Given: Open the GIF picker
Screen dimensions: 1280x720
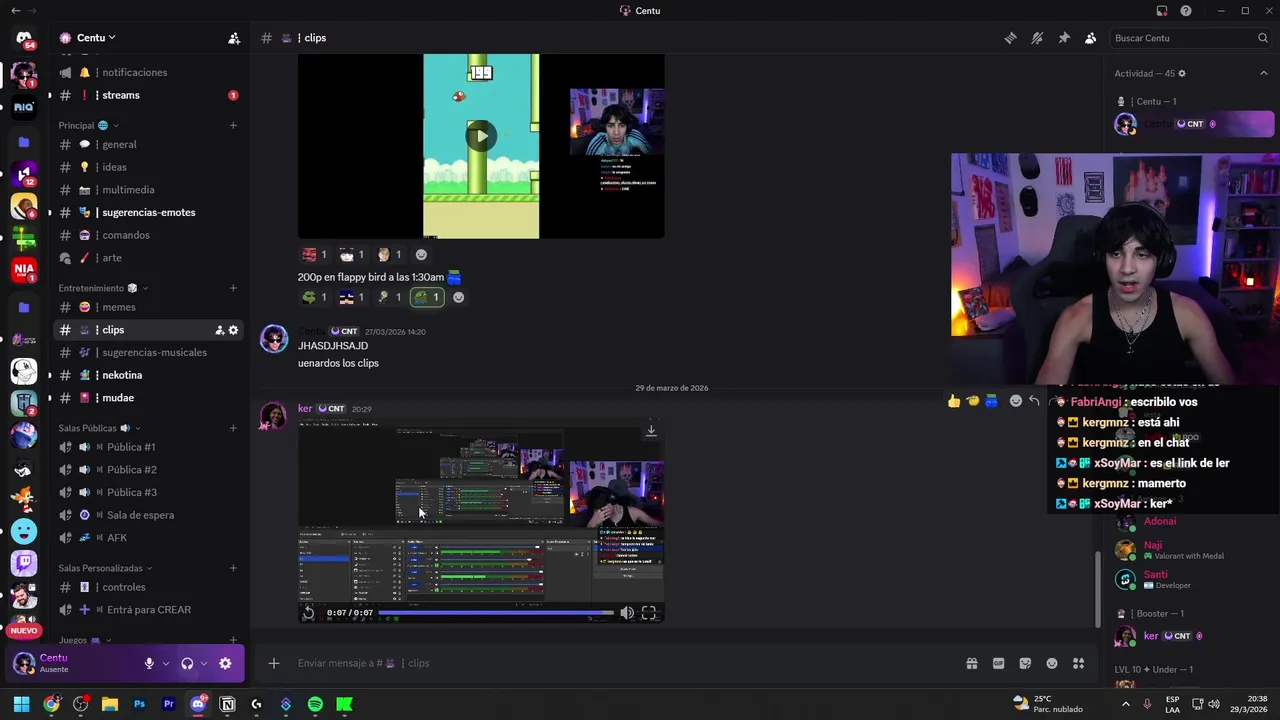Looking at the screenshot, I should click(x=998, y=663).
